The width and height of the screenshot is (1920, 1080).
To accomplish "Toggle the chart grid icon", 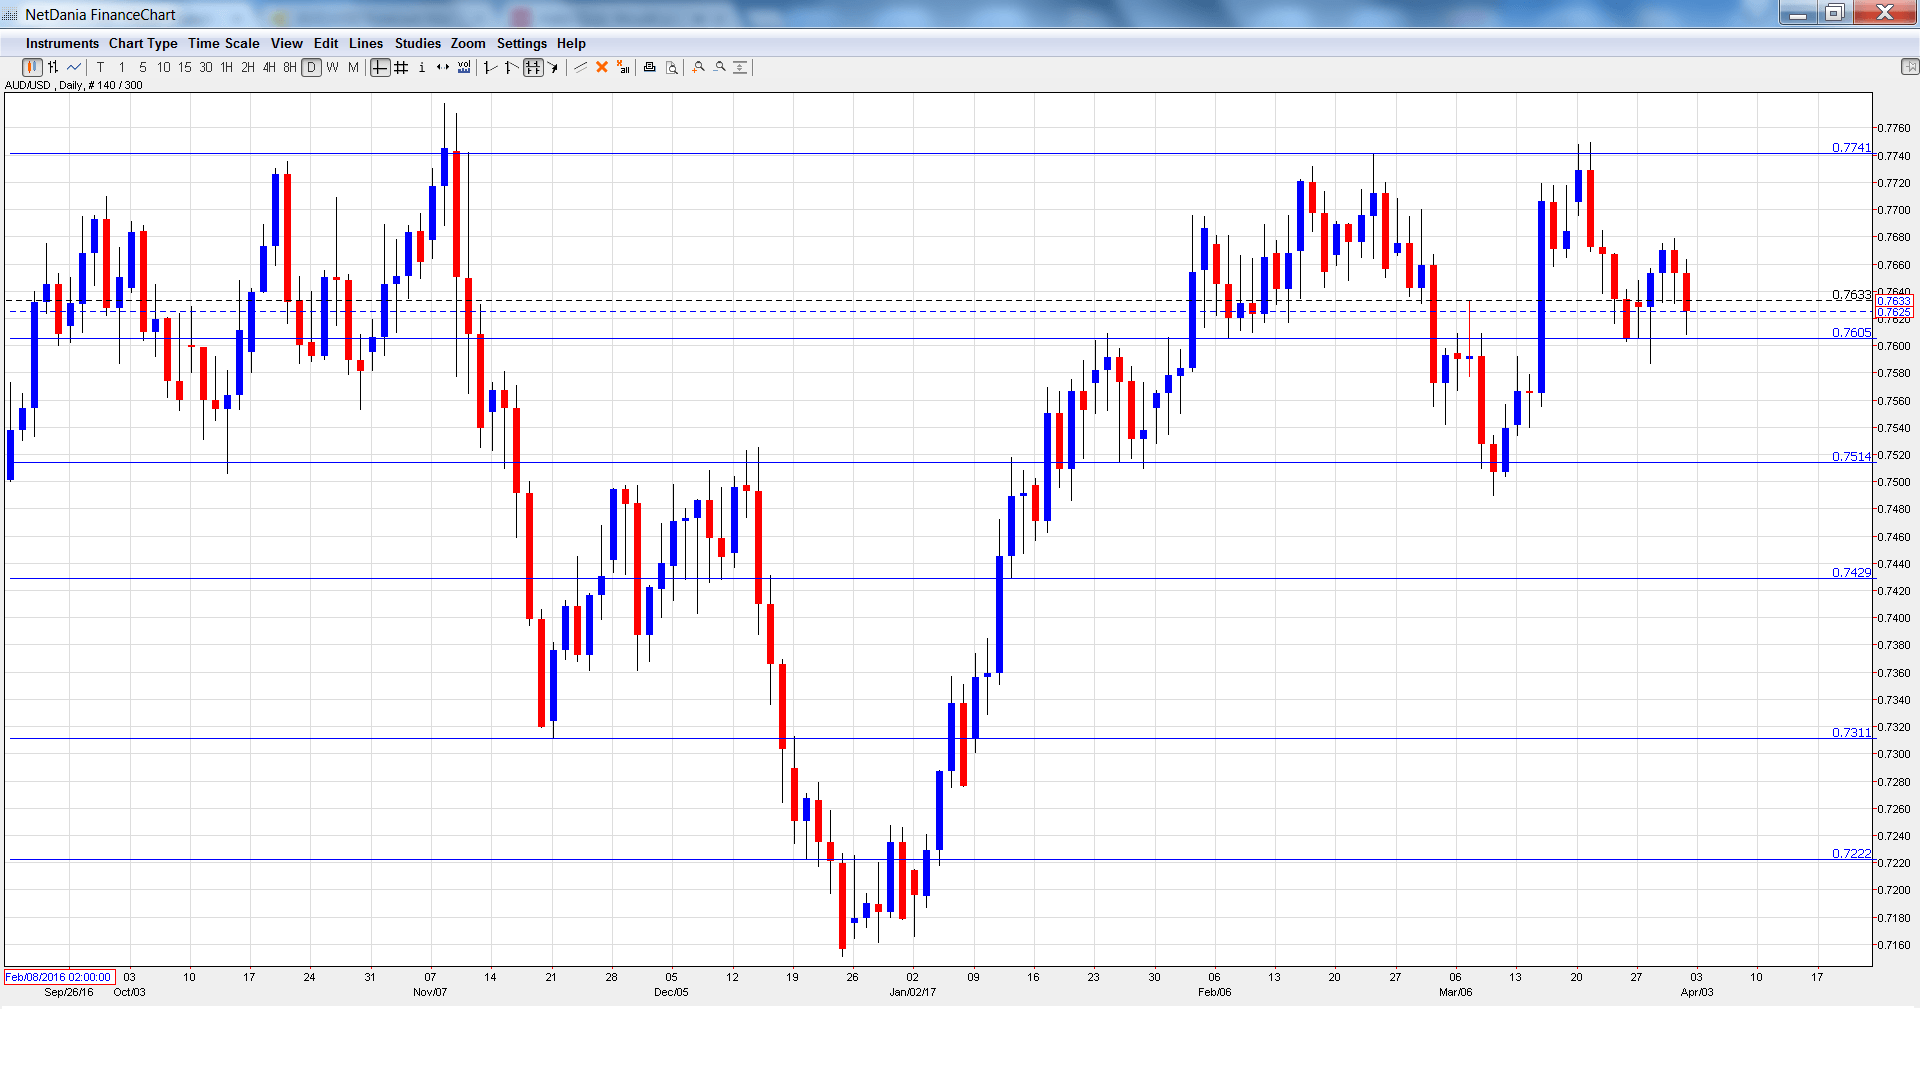I will pyautogui.click(x=401, y=67).
